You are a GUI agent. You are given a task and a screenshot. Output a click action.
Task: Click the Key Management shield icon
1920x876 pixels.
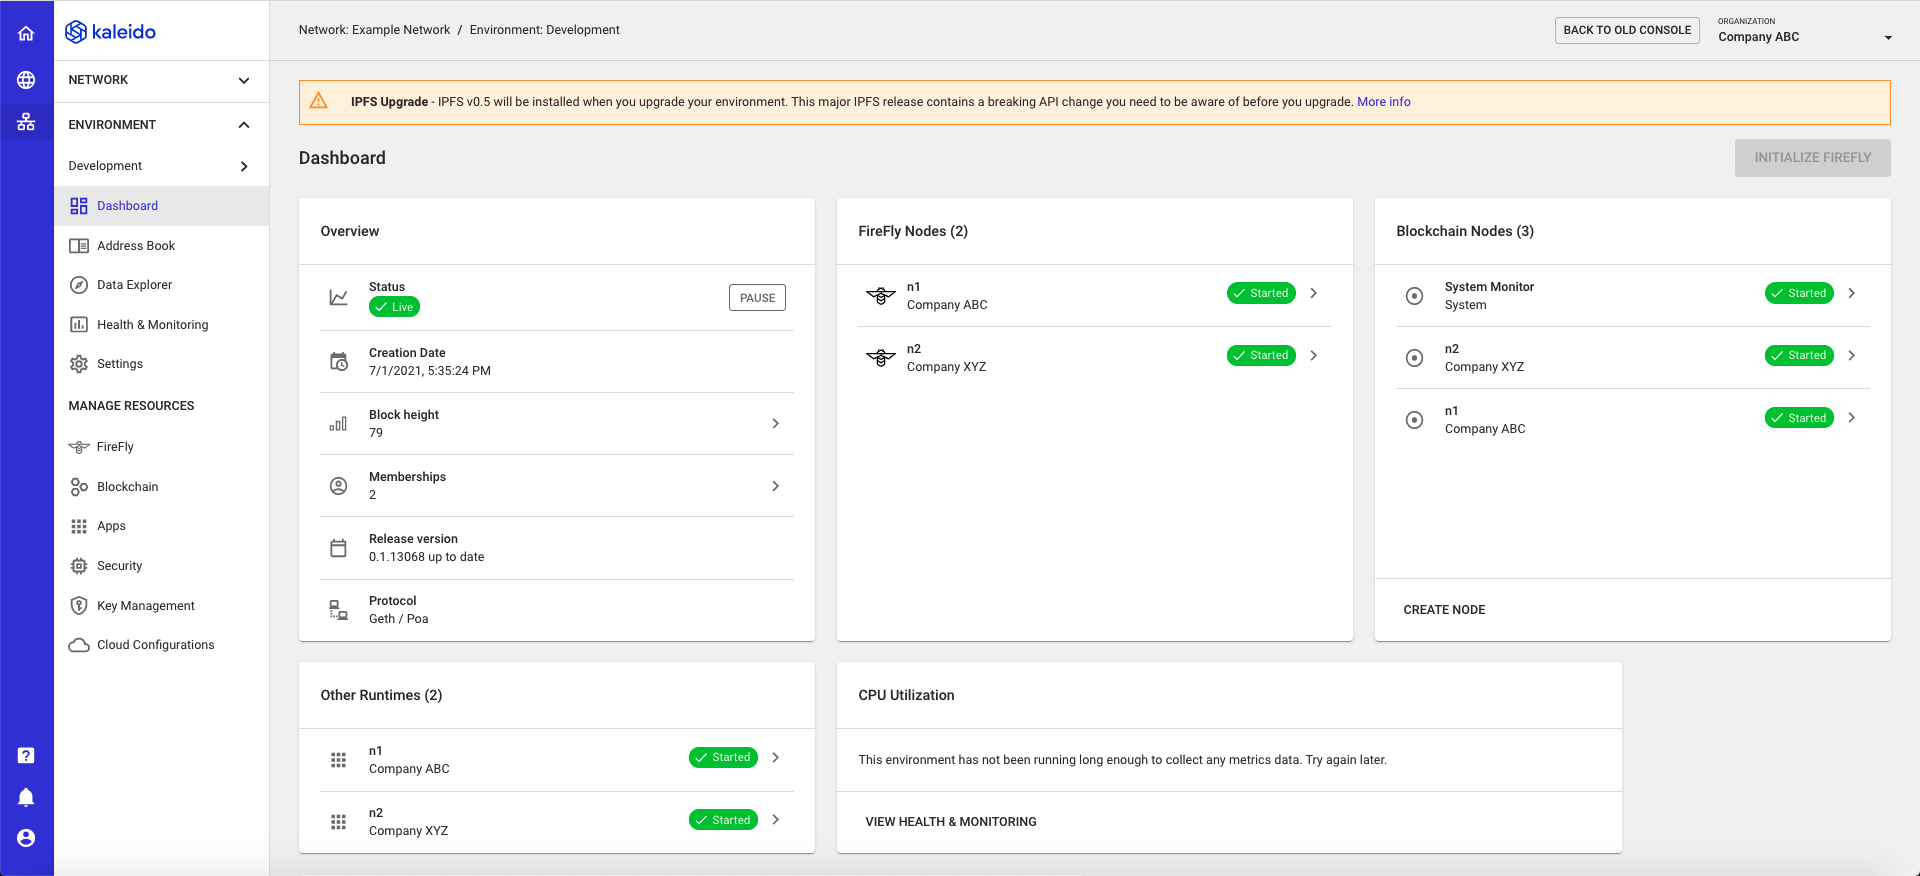[x=79, y=606]
